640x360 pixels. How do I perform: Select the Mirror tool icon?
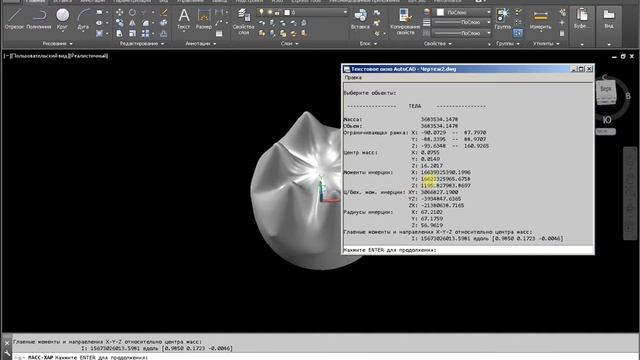click(x=132, y=23)
